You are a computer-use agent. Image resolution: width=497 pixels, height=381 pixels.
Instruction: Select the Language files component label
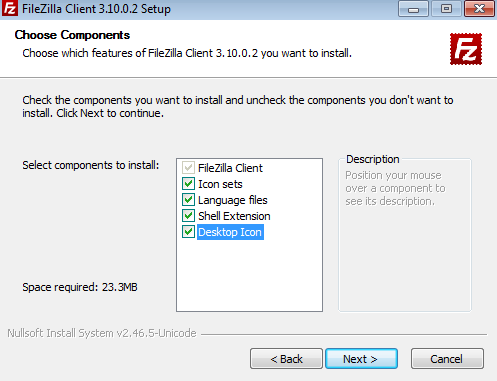coord(233,200)
